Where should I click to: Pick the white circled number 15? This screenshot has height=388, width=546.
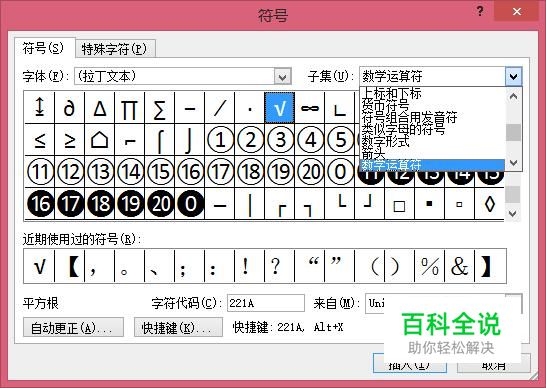tap(159, 172)
